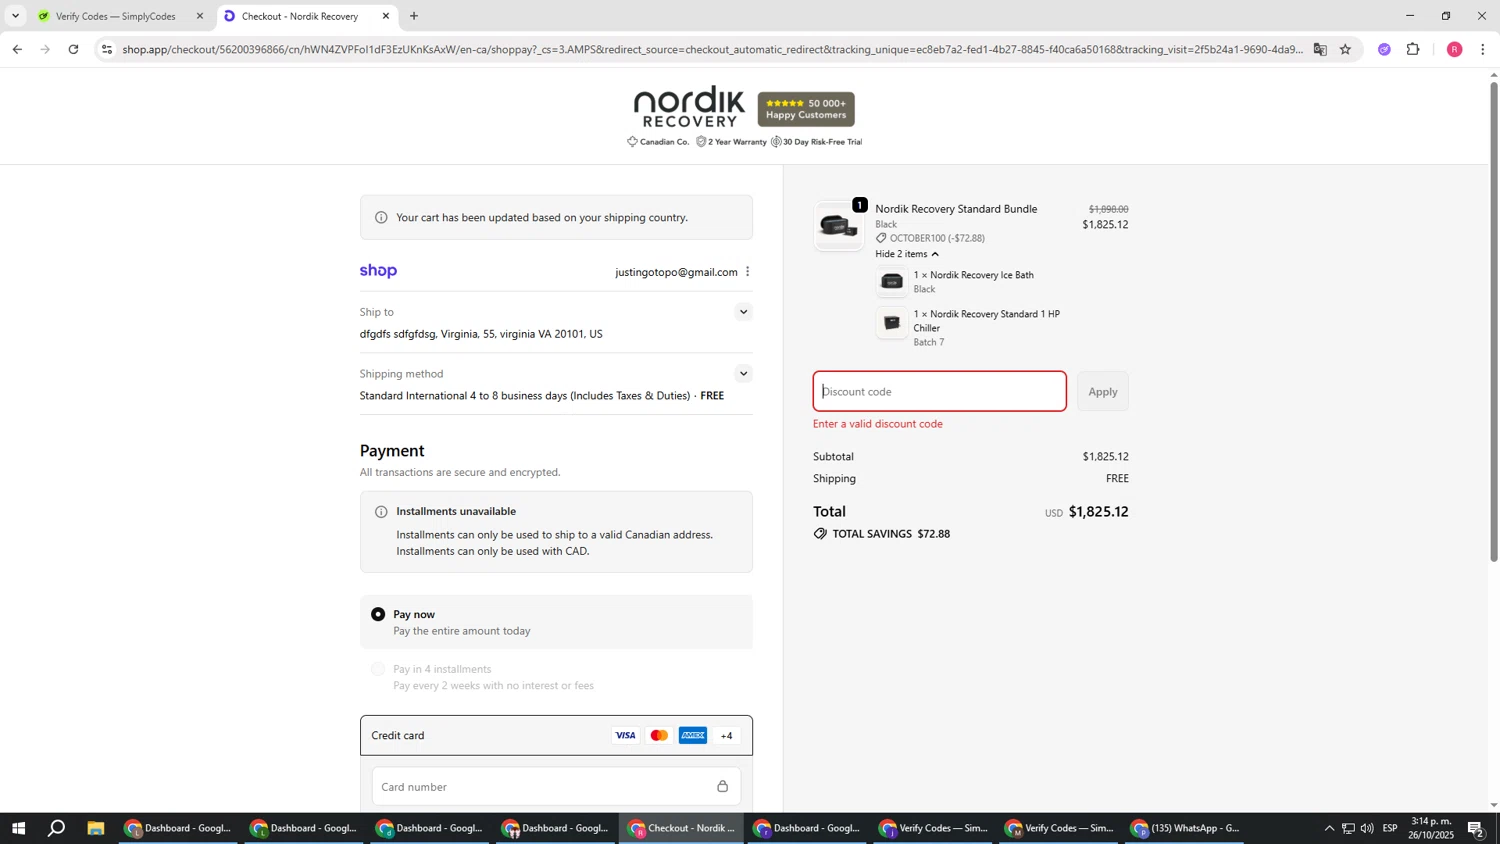1500x844 pixels.
Task: Click the Mastercard icon
Action: click(659, 736)
